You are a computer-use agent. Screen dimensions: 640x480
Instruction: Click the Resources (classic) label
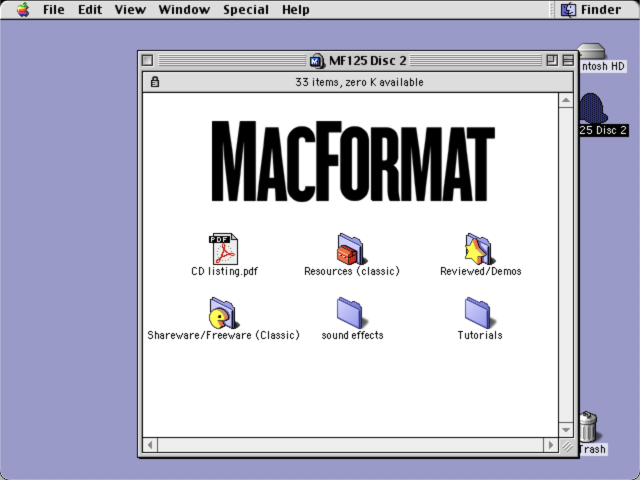tap(351, 271)
